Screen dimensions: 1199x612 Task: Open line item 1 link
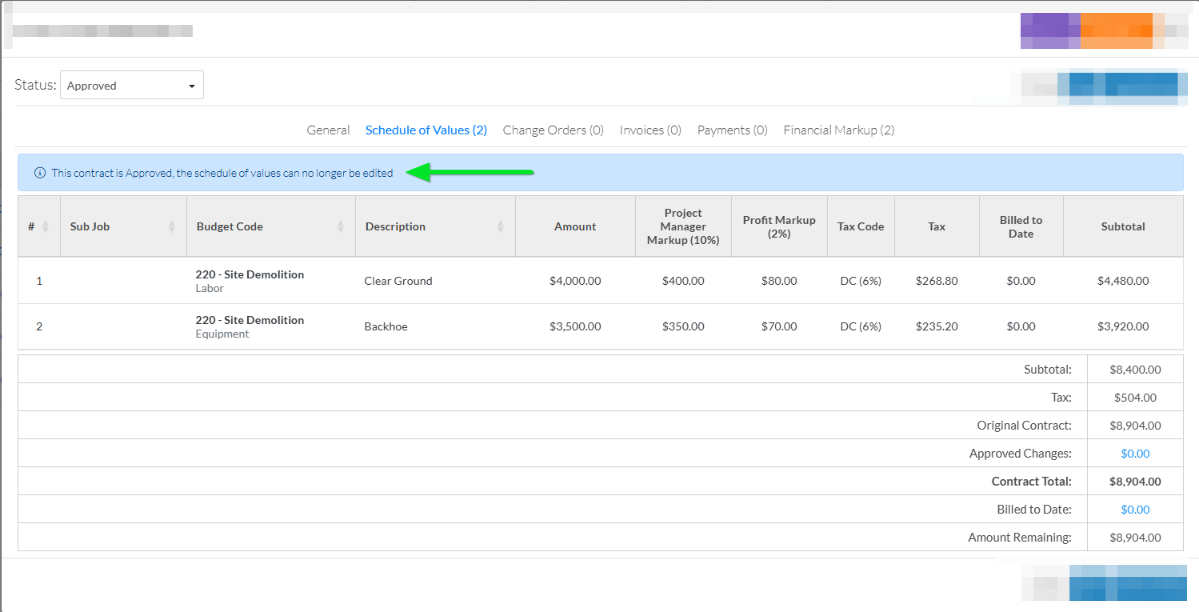point(39,281)
